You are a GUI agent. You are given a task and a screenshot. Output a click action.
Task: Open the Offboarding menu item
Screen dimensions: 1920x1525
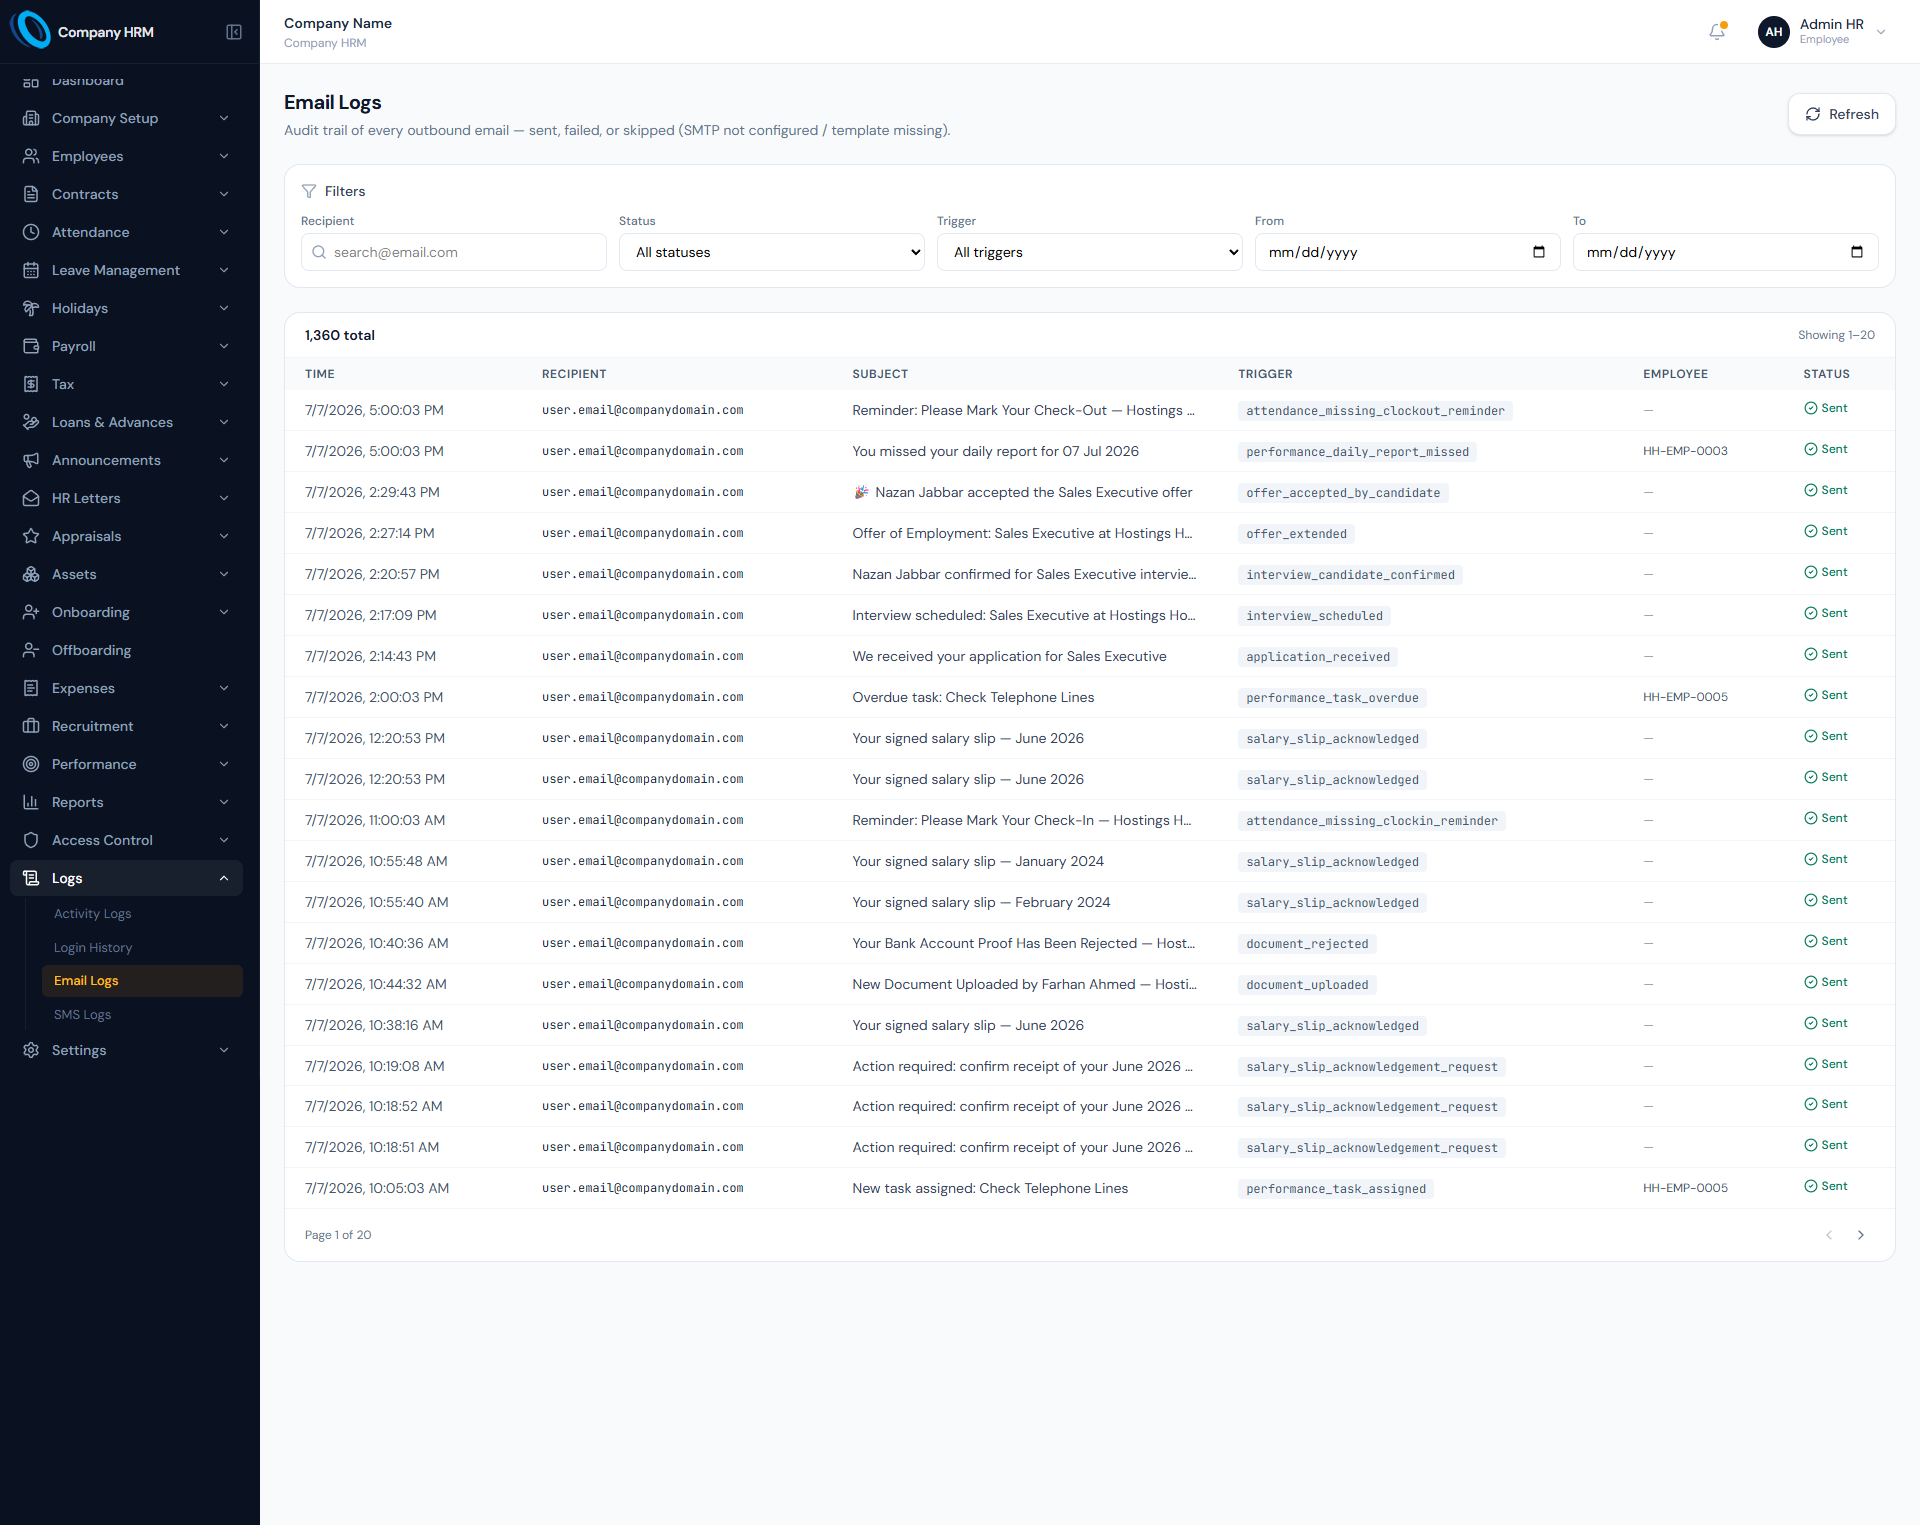(x=126, y=650)
